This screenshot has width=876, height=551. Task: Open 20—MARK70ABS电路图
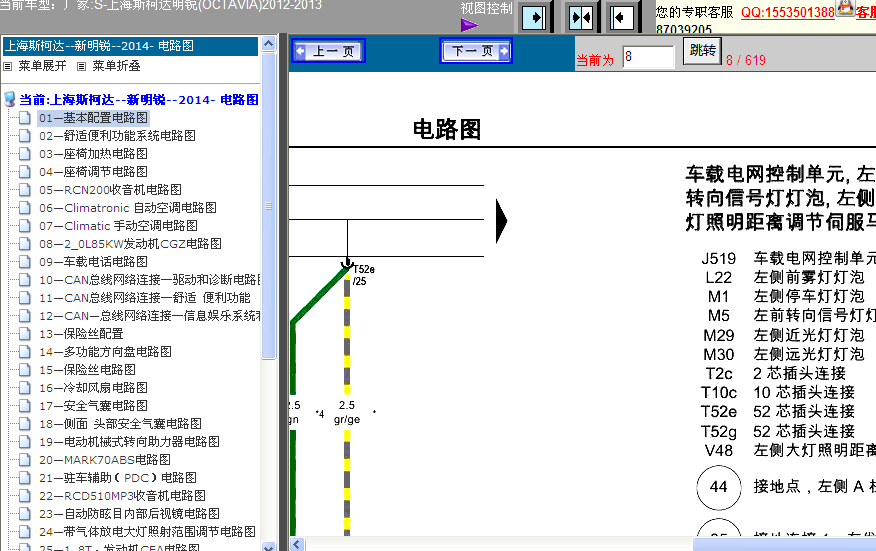coord(104,460)
